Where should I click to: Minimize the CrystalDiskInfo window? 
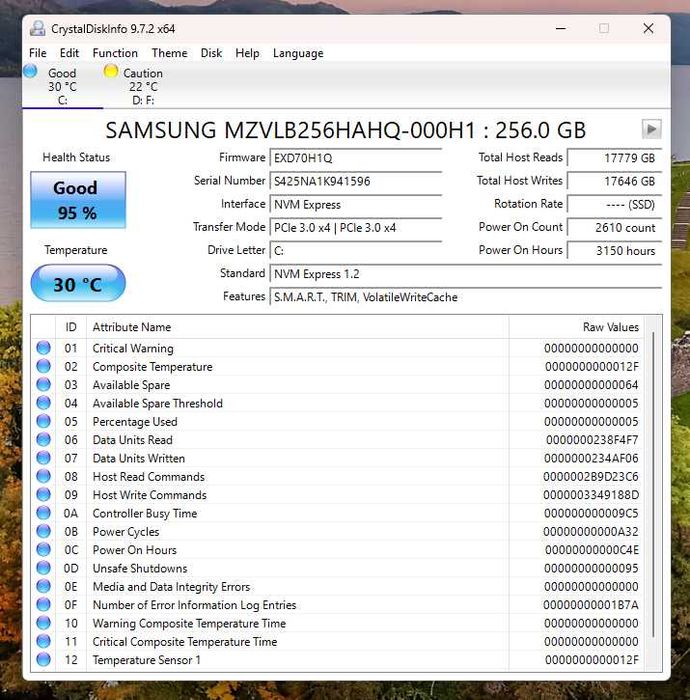tap(561, 29)
